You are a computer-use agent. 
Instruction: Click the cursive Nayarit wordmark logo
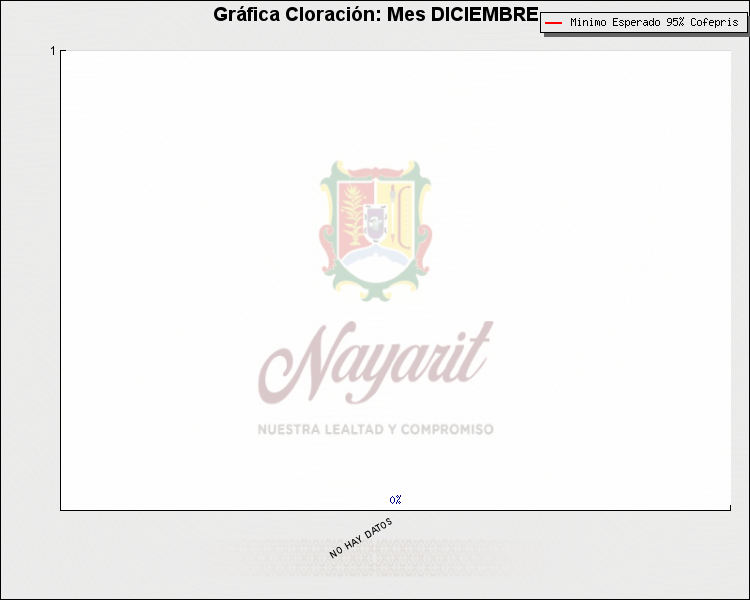click(x=375, y=362)
